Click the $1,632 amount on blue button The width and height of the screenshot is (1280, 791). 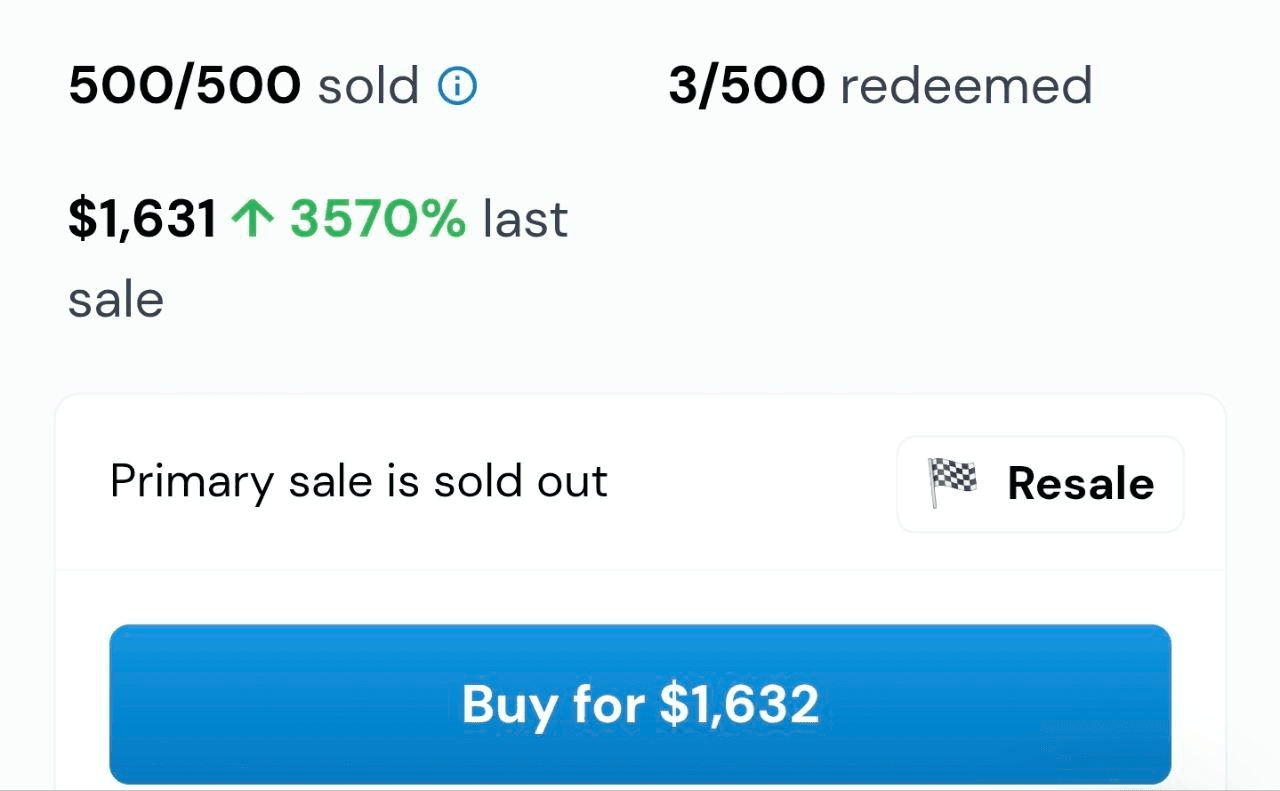(x=739, y=705)
